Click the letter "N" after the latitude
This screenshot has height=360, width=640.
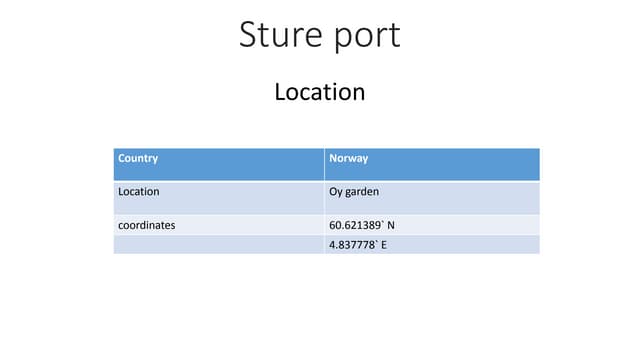pyautogui.click(x=391, y=225)
